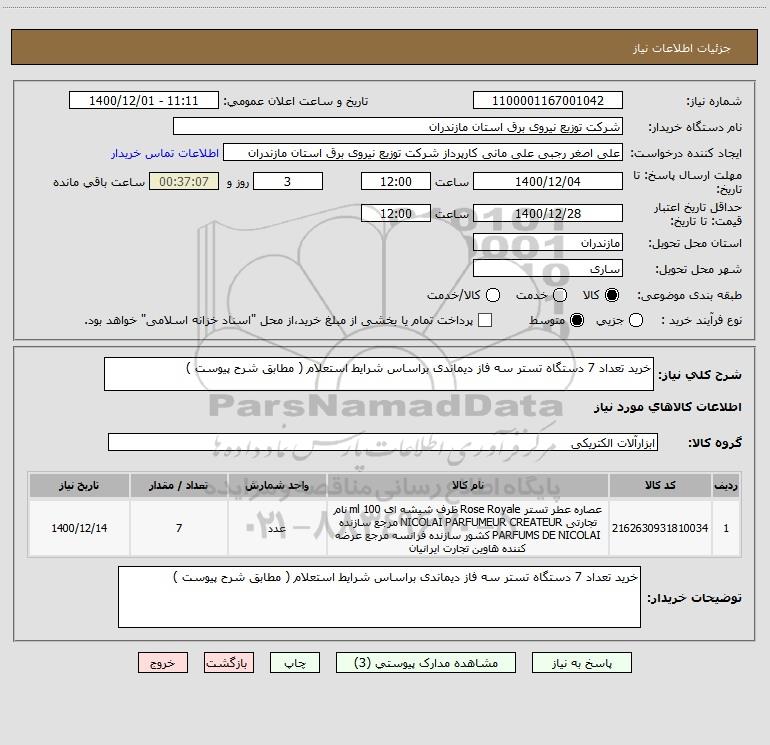Click the نام کالا column header
770x745 pixels.
pyautogui.click(x=468, y=486)
